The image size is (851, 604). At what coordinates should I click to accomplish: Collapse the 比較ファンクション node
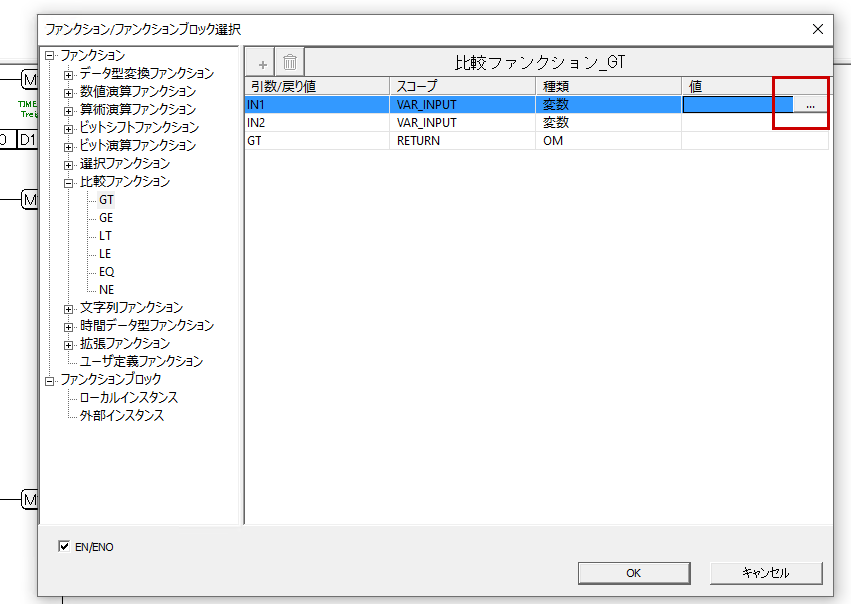[68, 182]
